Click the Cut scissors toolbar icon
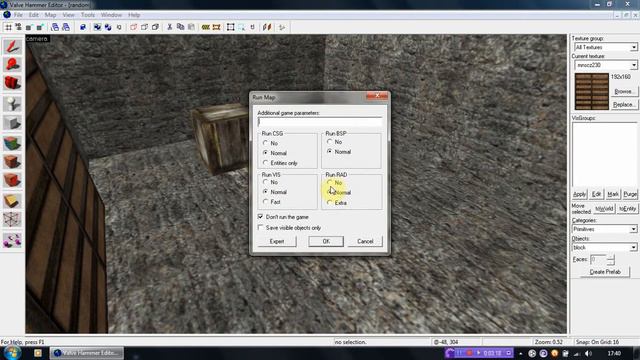Screen dimensions: 640x360 pos(169,27)
